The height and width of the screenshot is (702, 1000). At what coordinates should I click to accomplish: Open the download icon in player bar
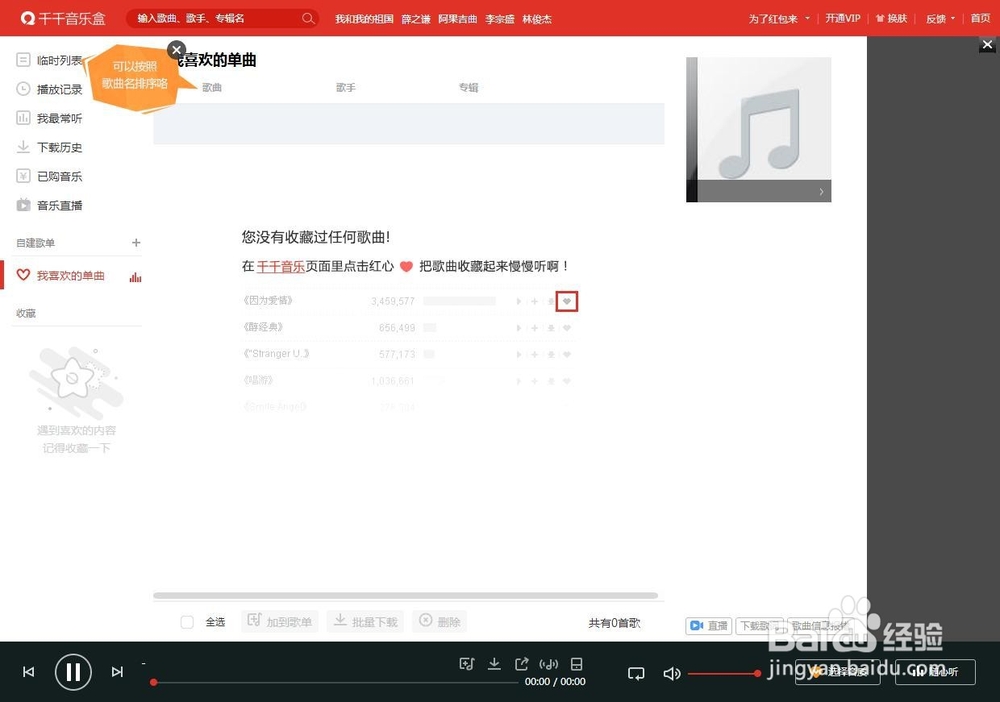(494, 663)
